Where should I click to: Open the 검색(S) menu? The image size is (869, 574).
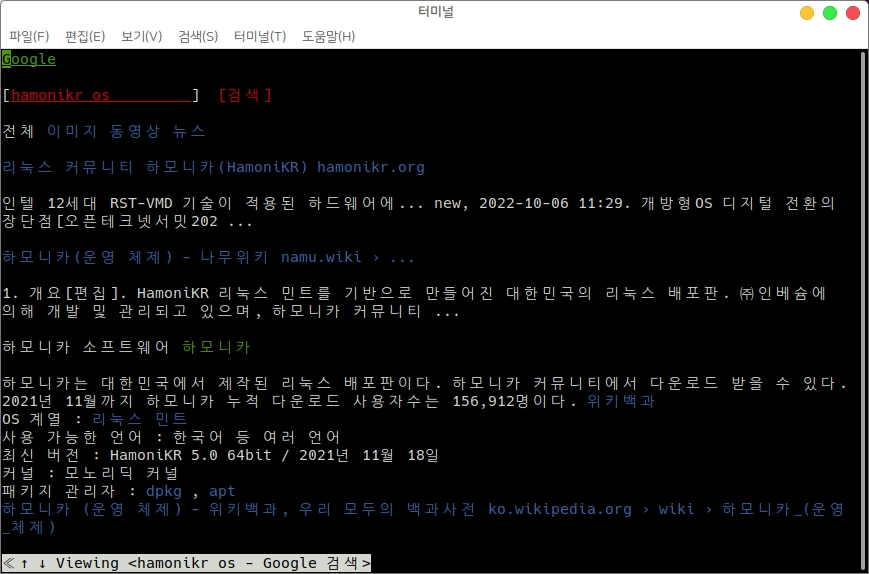click(x=198, y=36)
